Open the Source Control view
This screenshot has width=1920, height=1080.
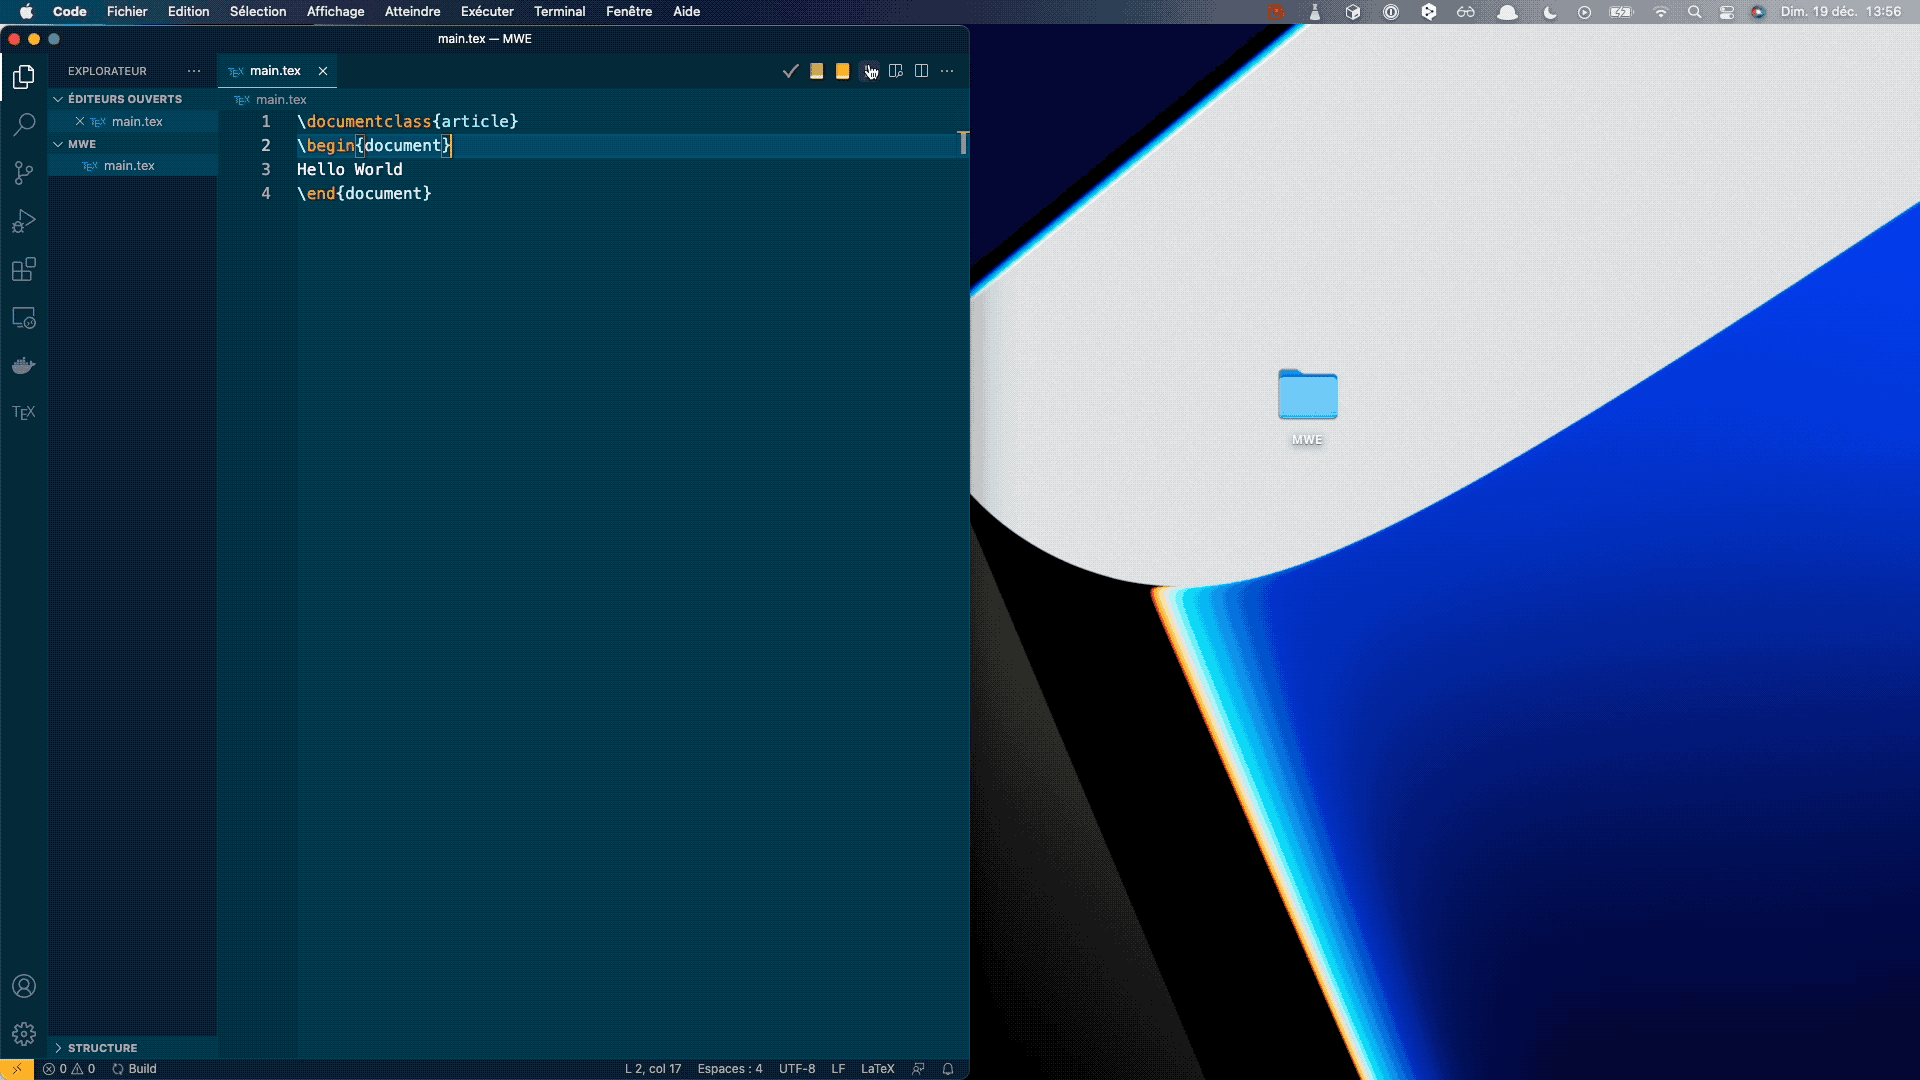click(x=24, y=172)
